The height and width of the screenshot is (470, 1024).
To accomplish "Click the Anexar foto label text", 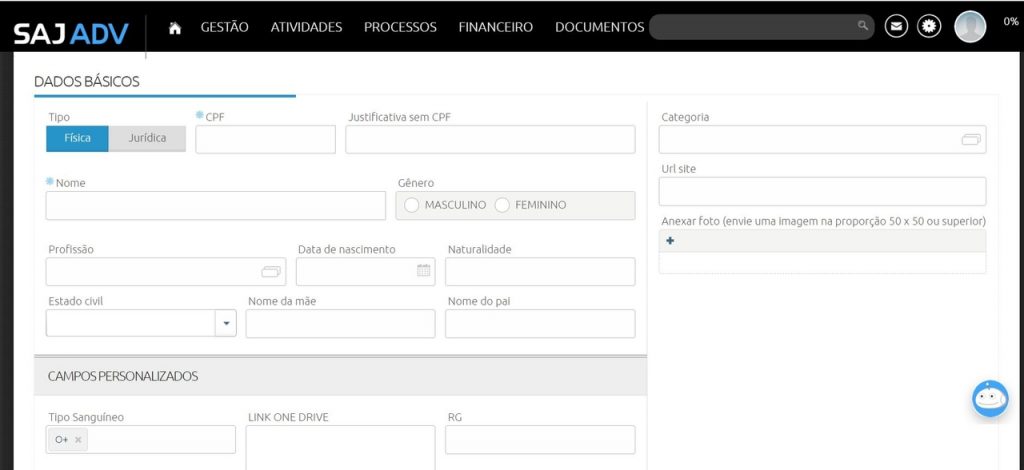I will point(823,221).
